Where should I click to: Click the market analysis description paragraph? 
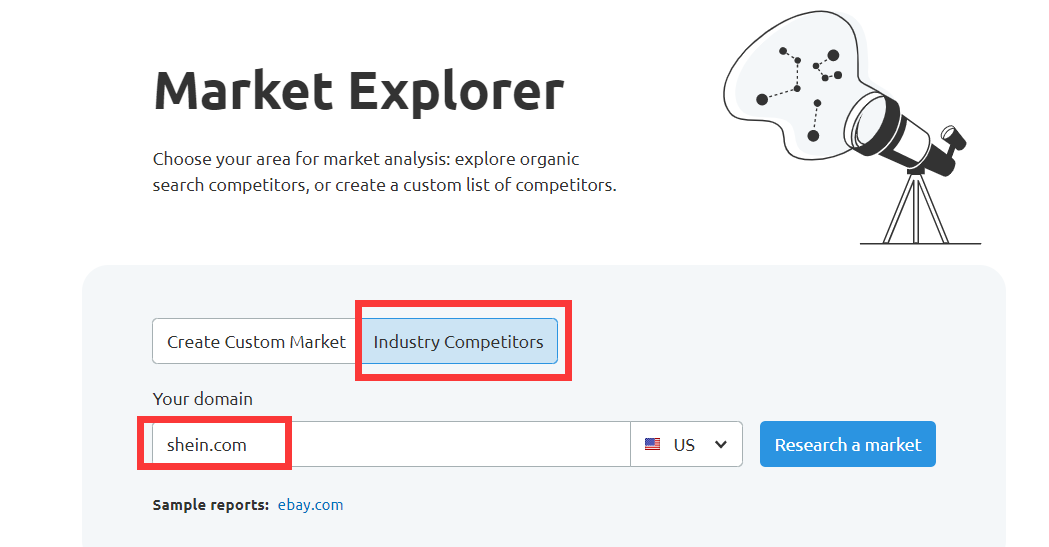pyautogui.click(x=384, y=172)
